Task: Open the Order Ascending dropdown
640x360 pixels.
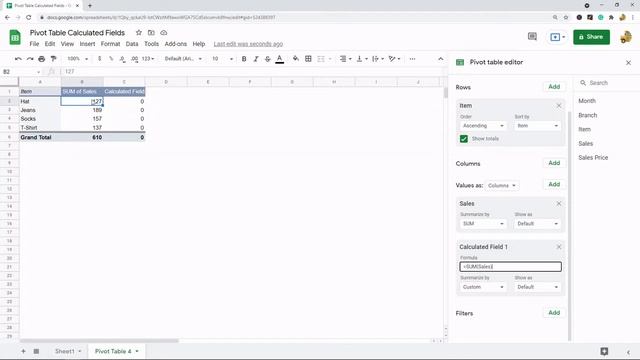Action: (483, 126)
